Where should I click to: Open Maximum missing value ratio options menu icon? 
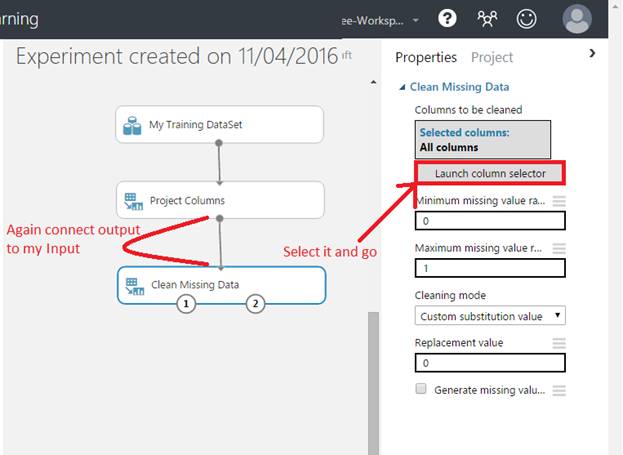pyautogui.click(x=559, y=248)
